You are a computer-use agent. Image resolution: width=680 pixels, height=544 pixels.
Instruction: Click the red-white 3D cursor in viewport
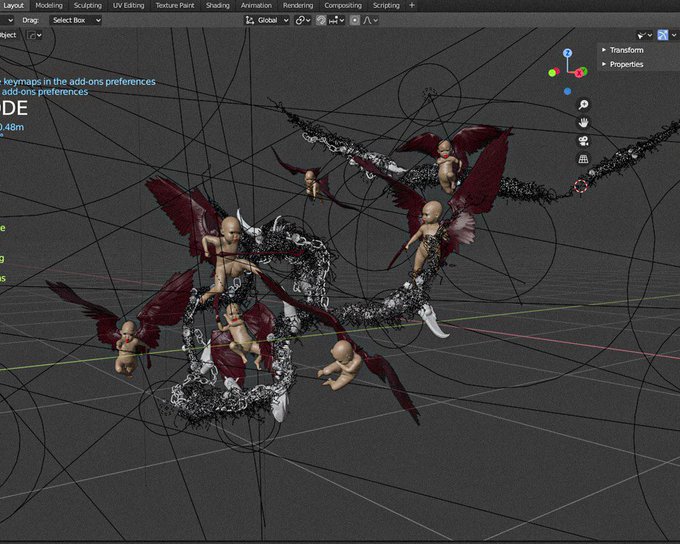[581, 186]
